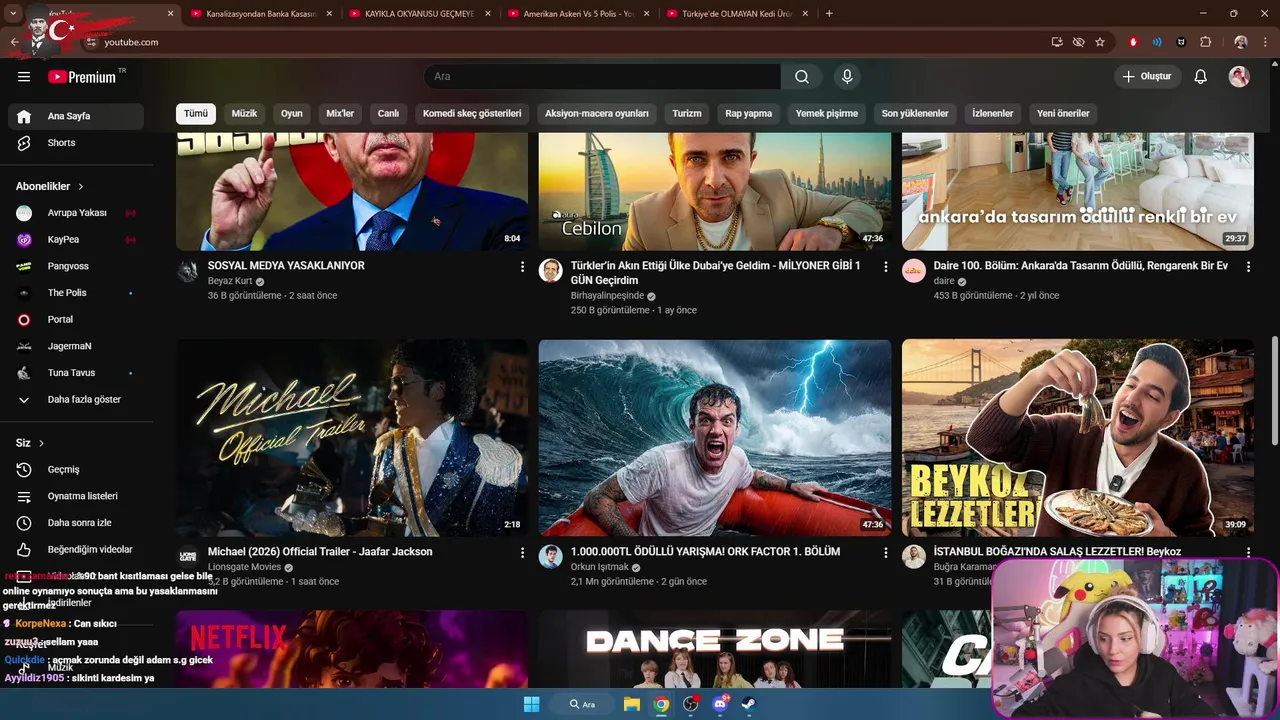1280x720 pixels.
Task: Open the KayPea subscription channel
Action: pos(76,240)
